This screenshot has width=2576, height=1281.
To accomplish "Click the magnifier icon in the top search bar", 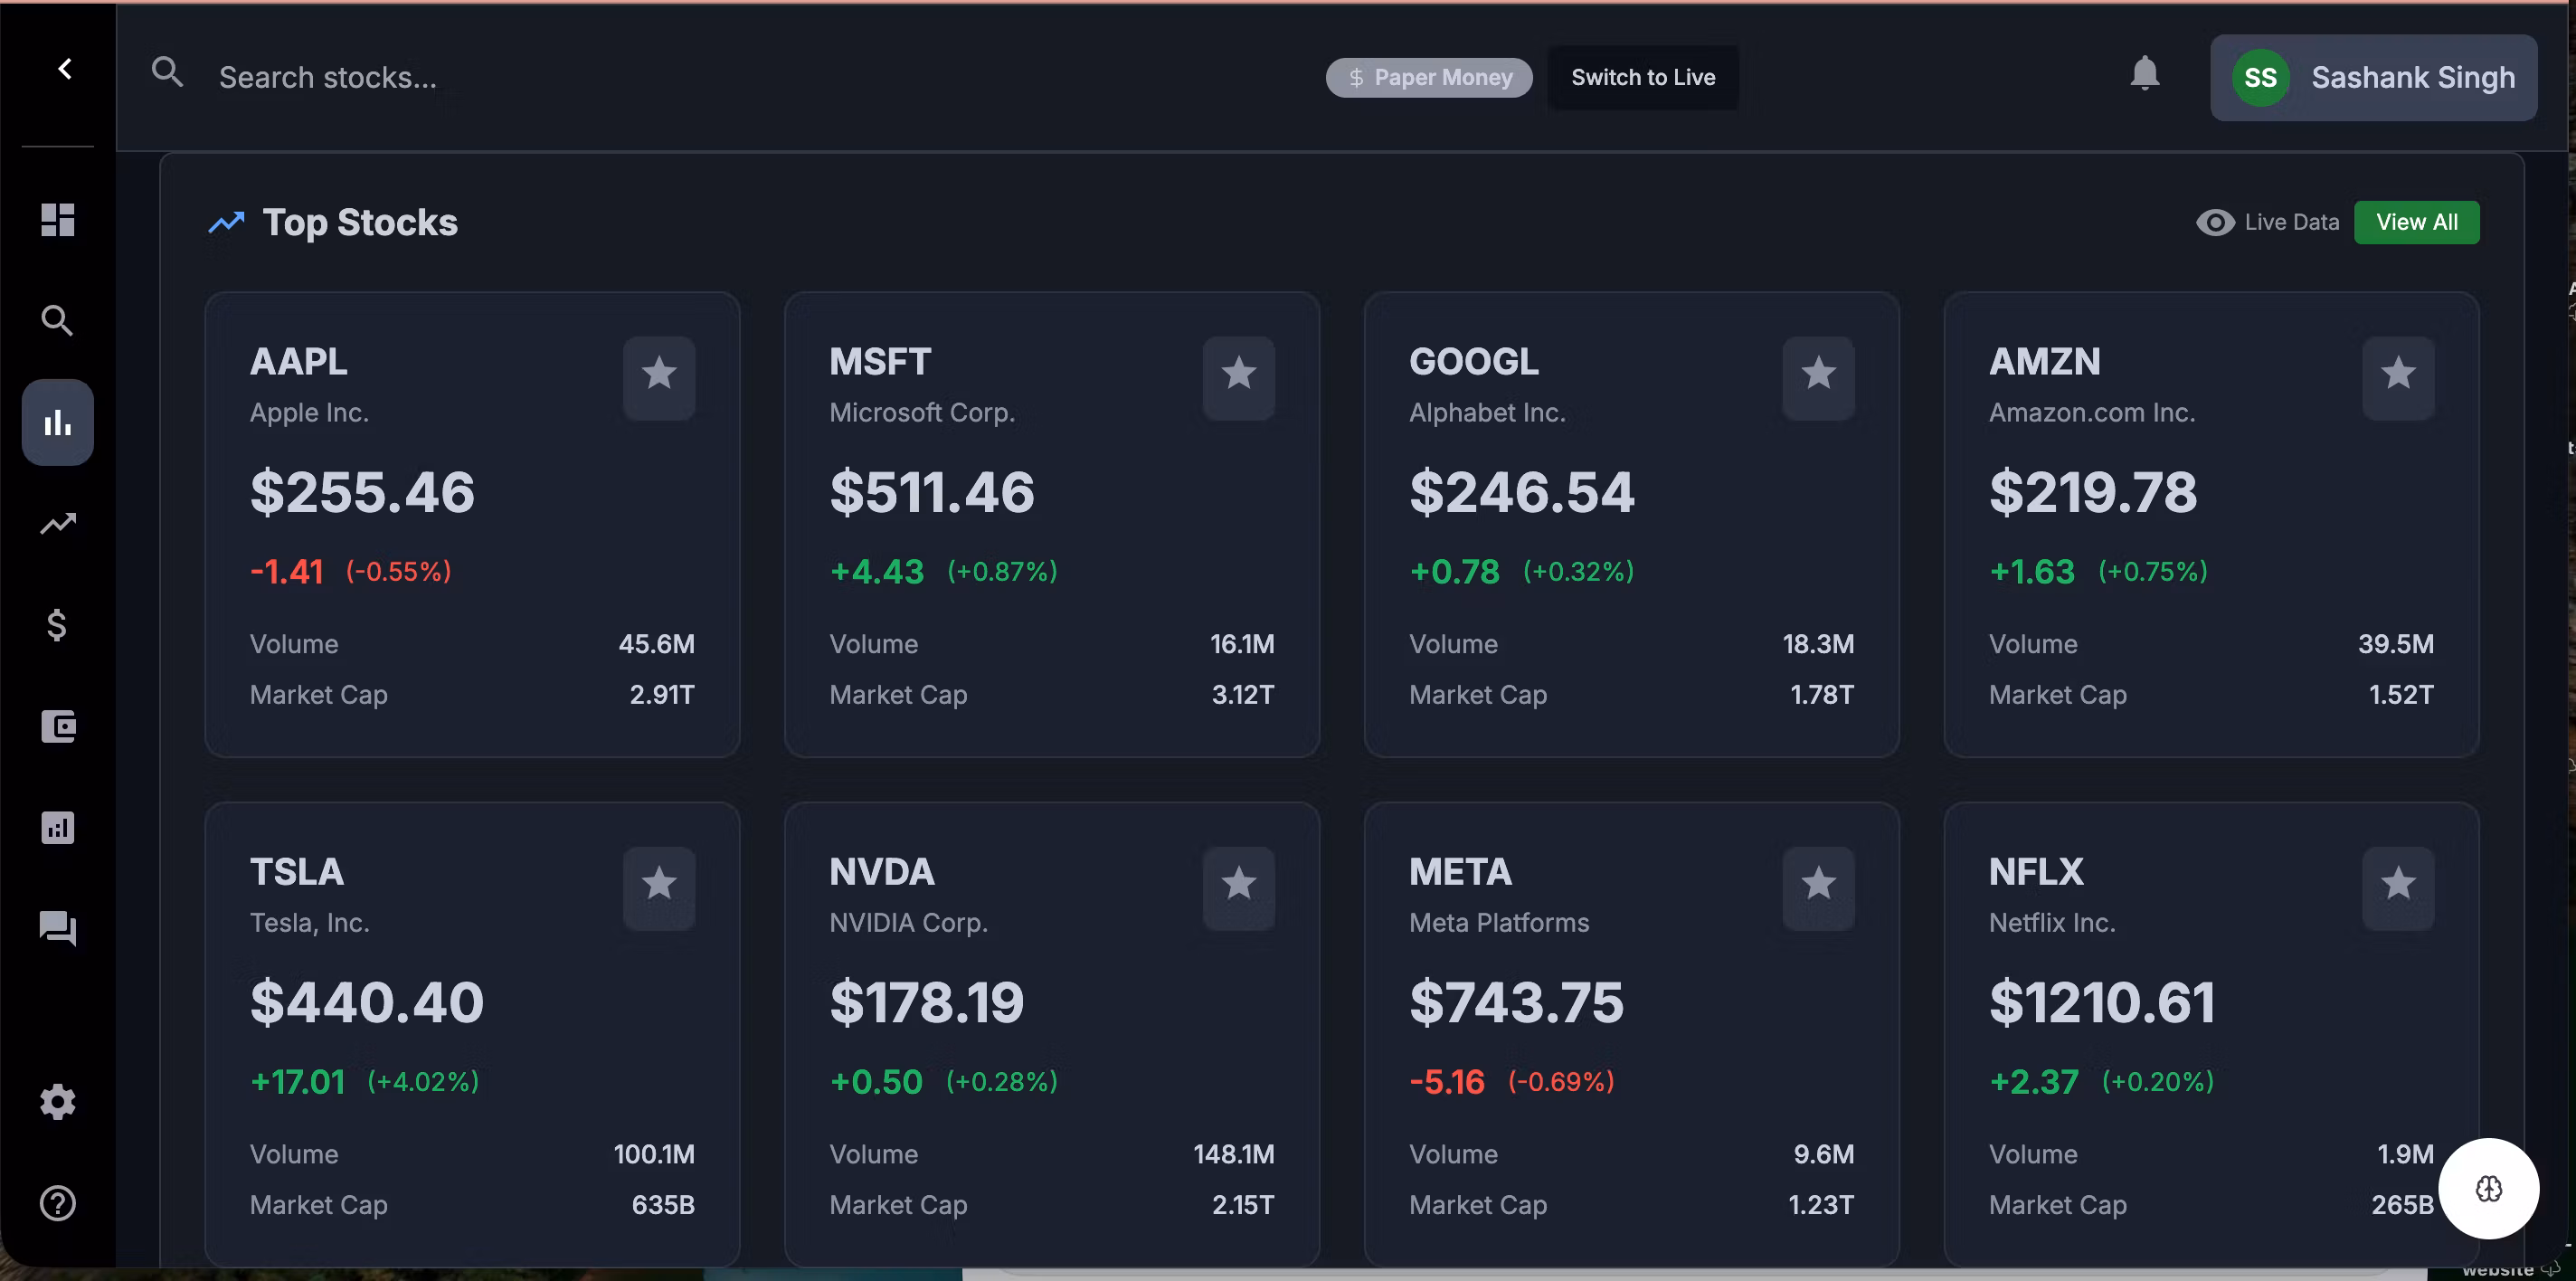I will tap(167, 72).
